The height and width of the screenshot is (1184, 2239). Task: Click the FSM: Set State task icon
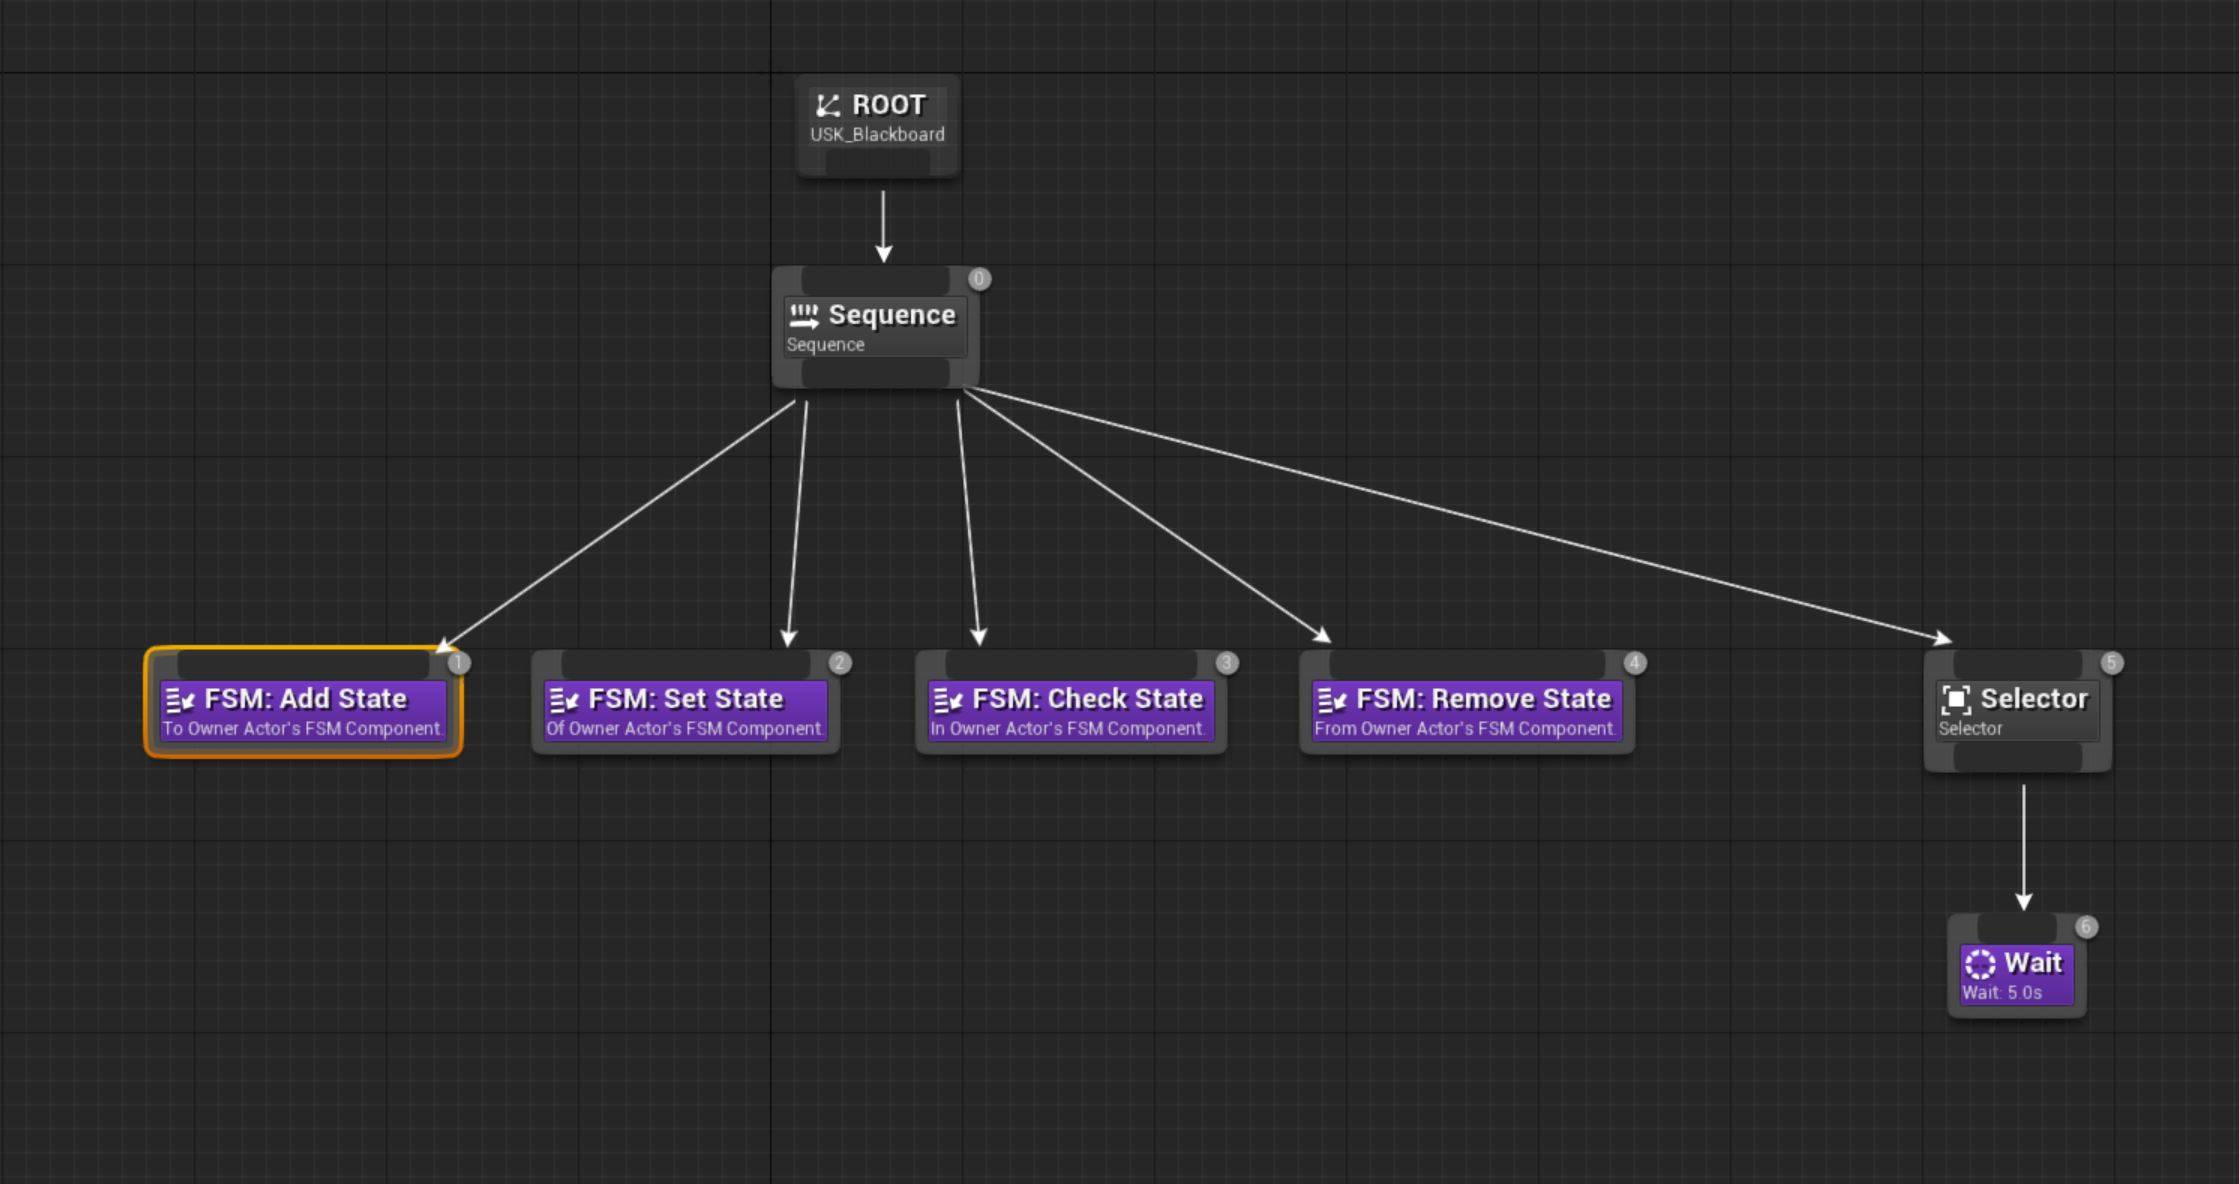tap(564, 700)
